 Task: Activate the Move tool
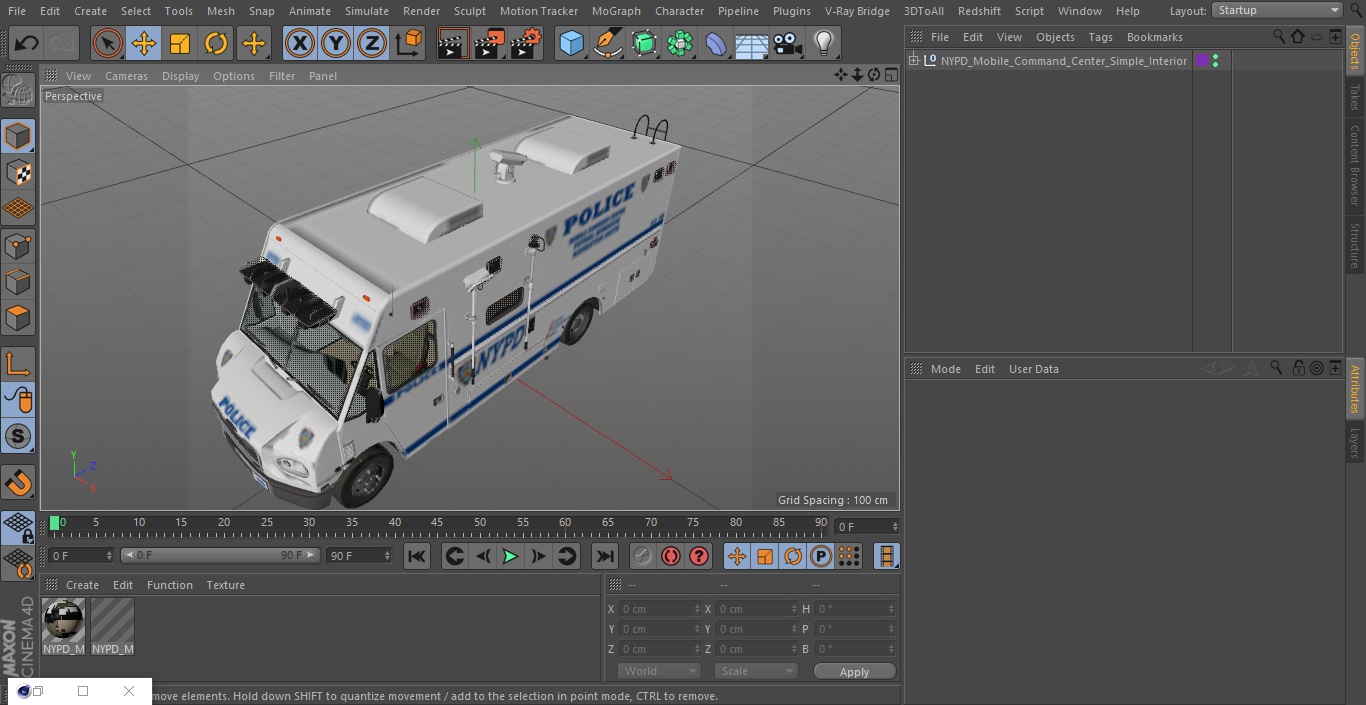(x=144, y=43)
